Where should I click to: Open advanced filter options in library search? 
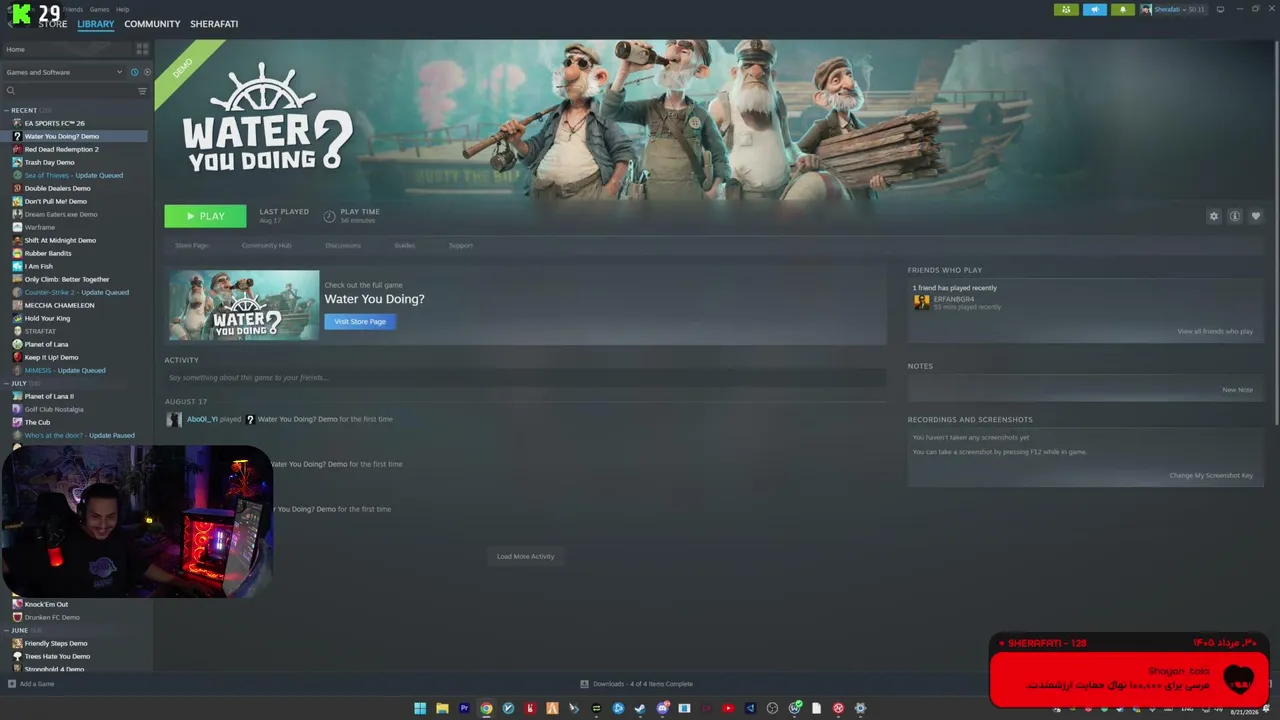(142, 91)
